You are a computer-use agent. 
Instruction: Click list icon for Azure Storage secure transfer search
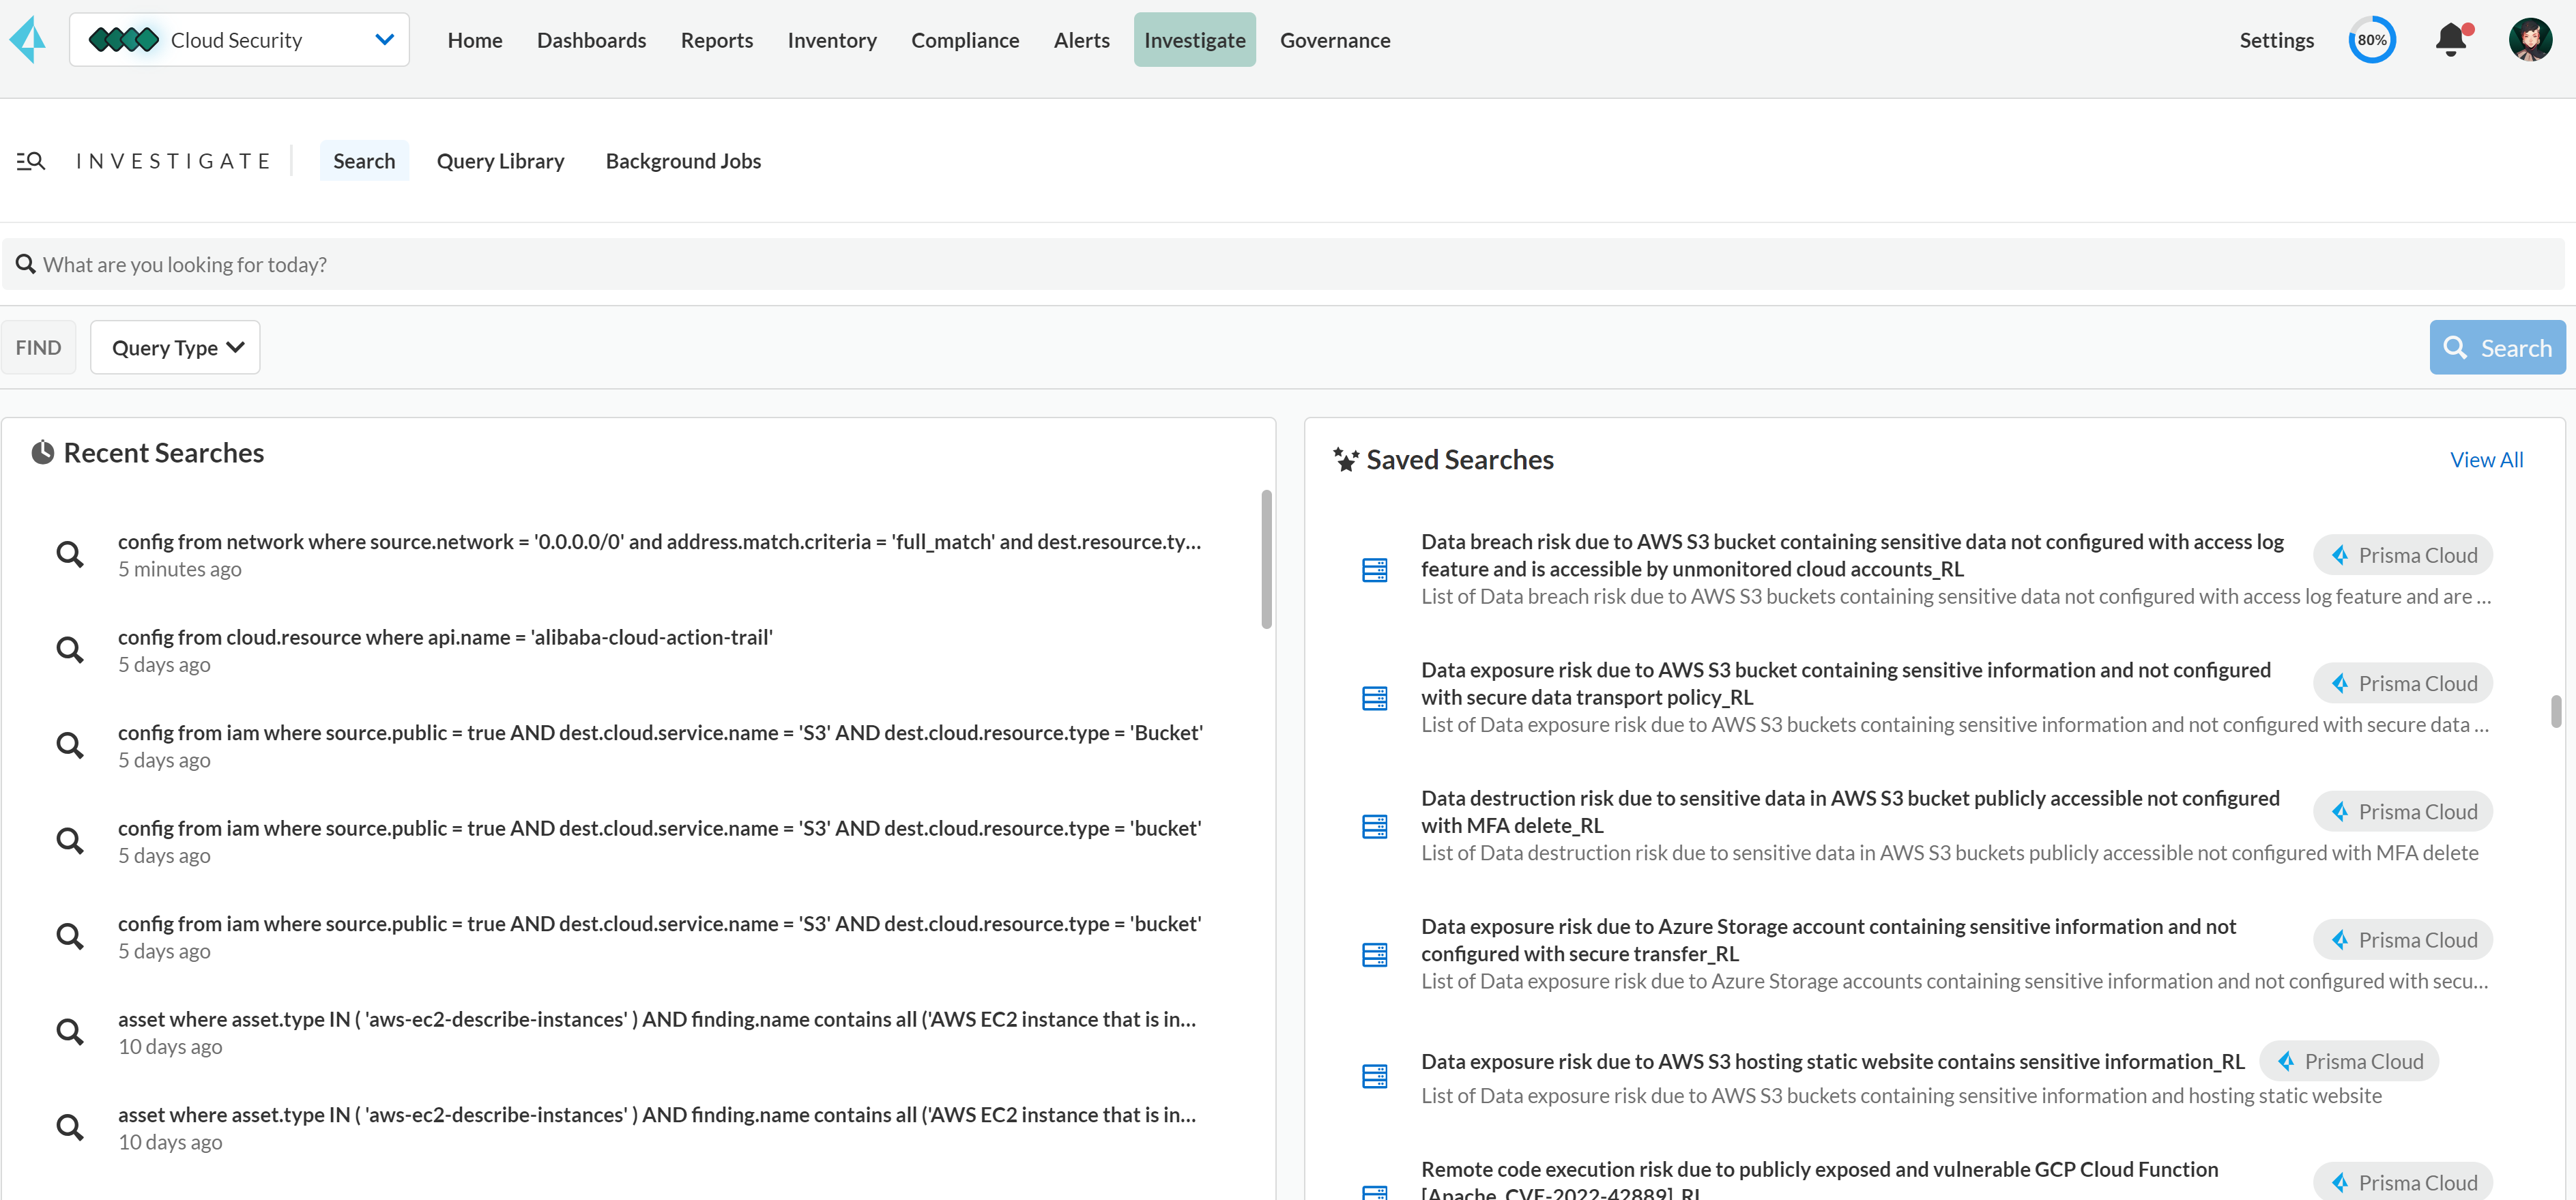1375,955
